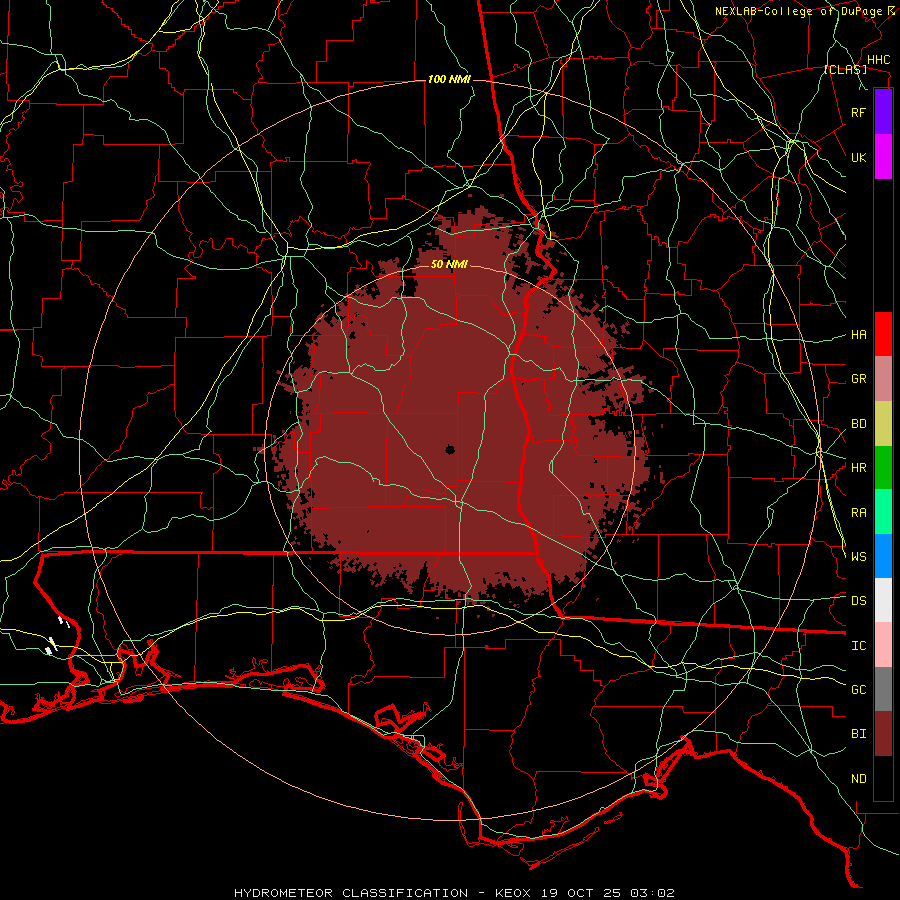Image resolution: width=900 pixels, height=900 pixels.
Task: Click the HA red legend swatch
Action: point(883,334)
